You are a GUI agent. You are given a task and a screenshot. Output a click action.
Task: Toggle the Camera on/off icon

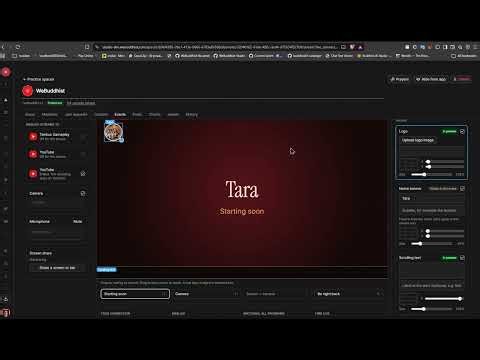[x=83, y=193]
